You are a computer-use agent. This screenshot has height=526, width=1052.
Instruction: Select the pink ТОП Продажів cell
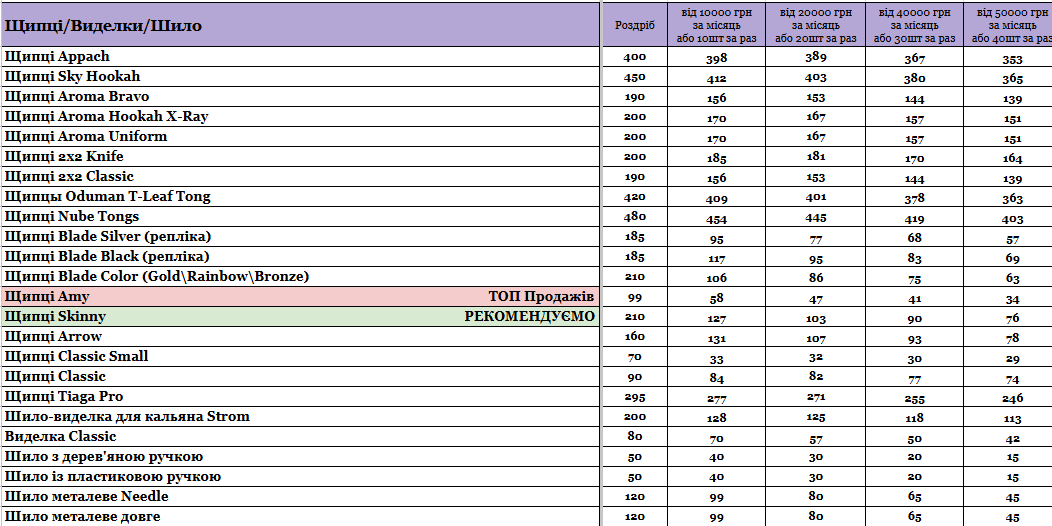[x=541, y=297]
